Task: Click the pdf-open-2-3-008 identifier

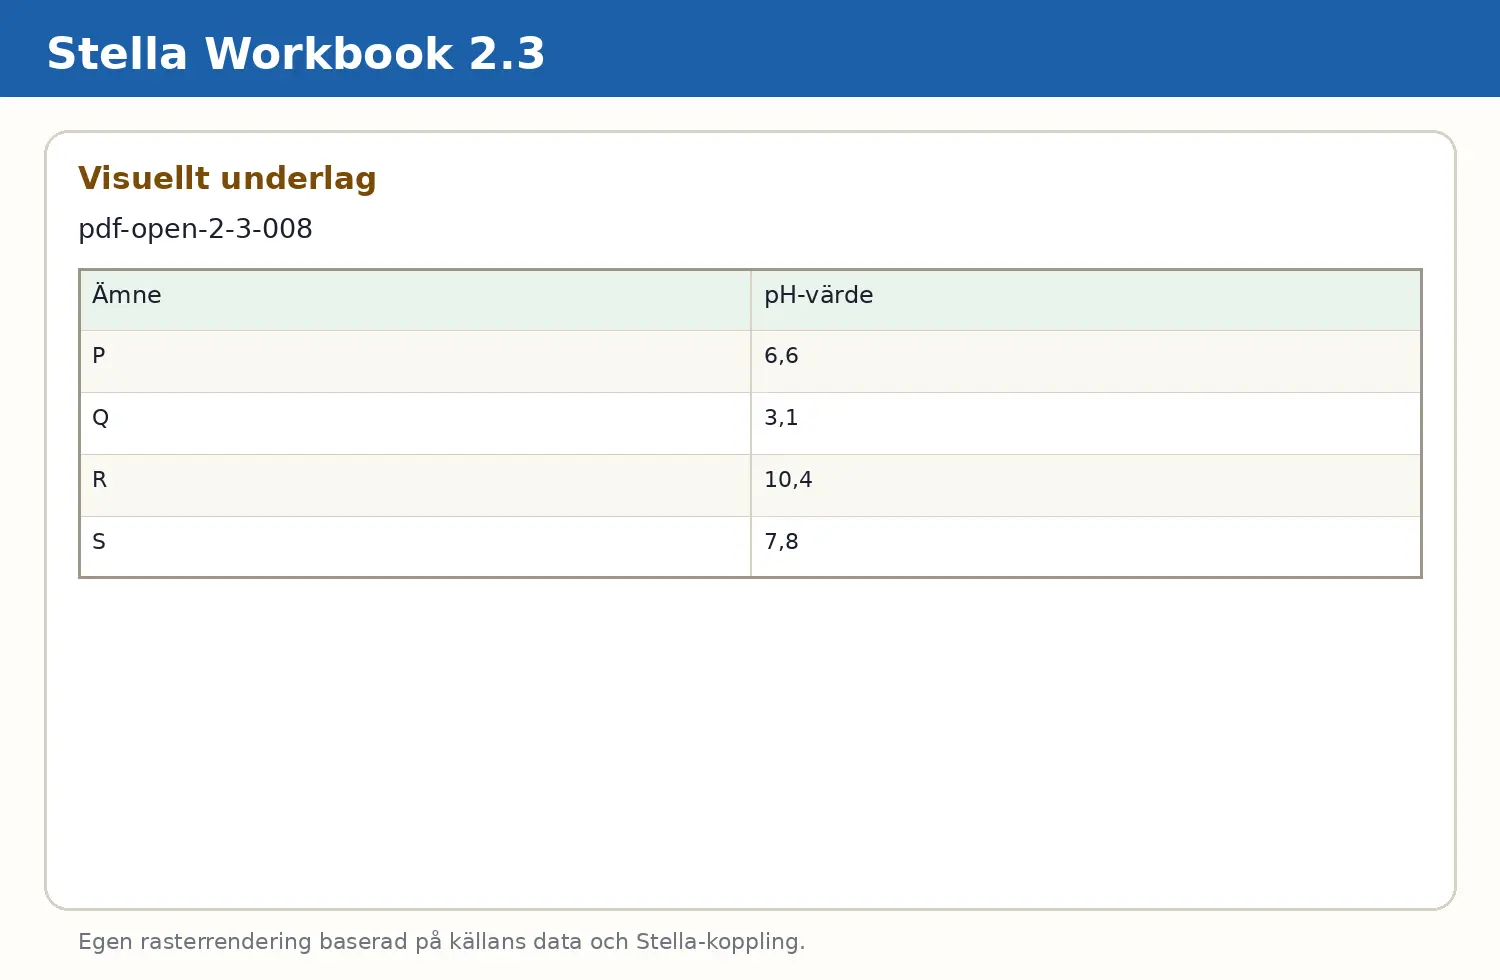Action: coord(195,229)
